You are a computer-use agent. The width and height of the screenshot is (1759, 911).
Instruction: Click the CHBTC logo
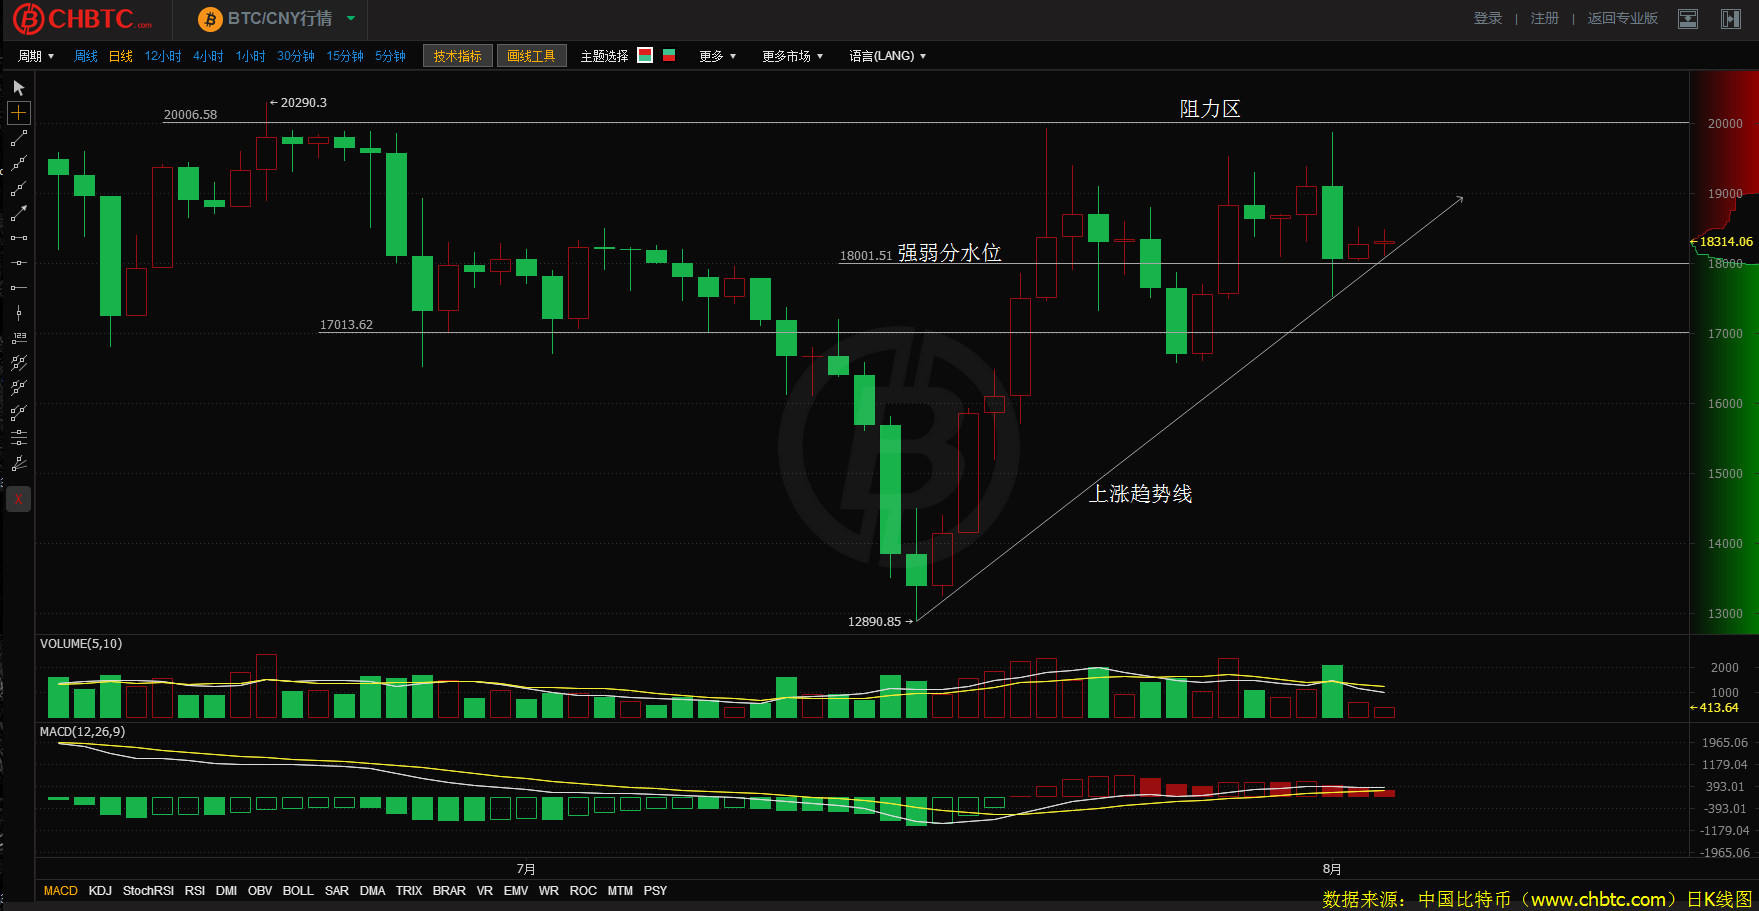82,19
